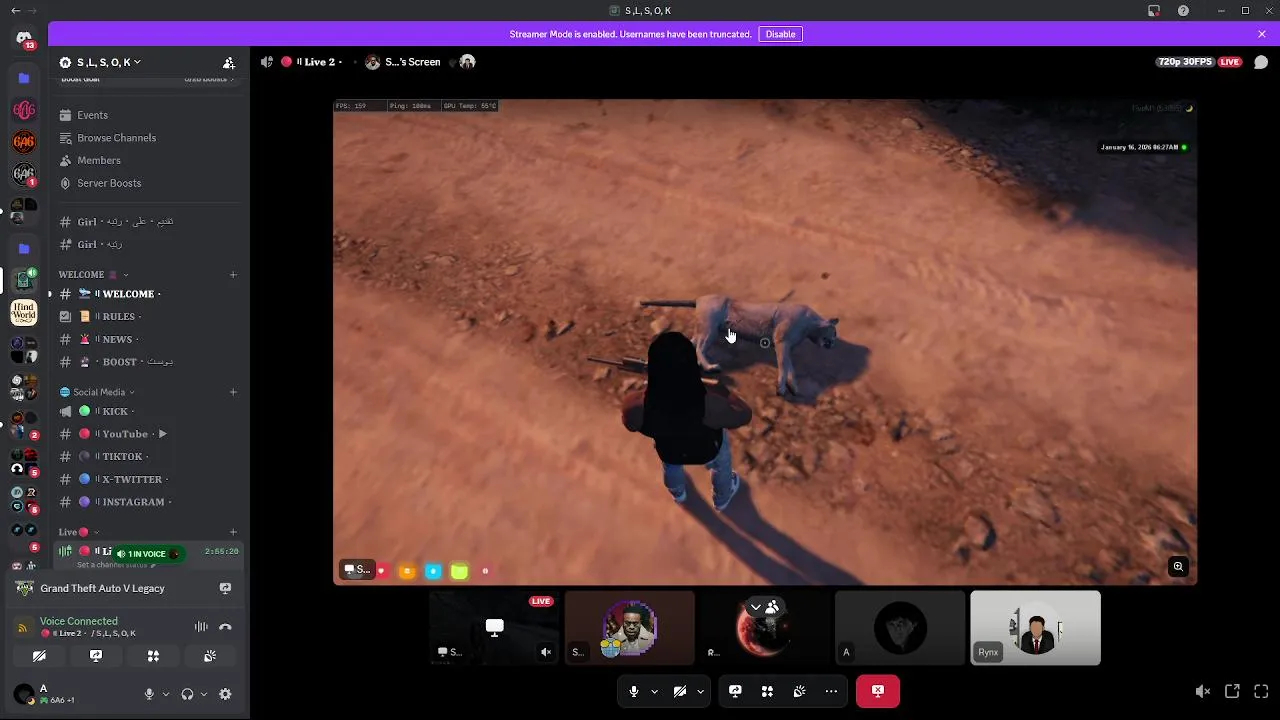Select the LIVE stream thumbnail tile
The width and height of the screenshot is (1280, 720).
click(494, 628)
